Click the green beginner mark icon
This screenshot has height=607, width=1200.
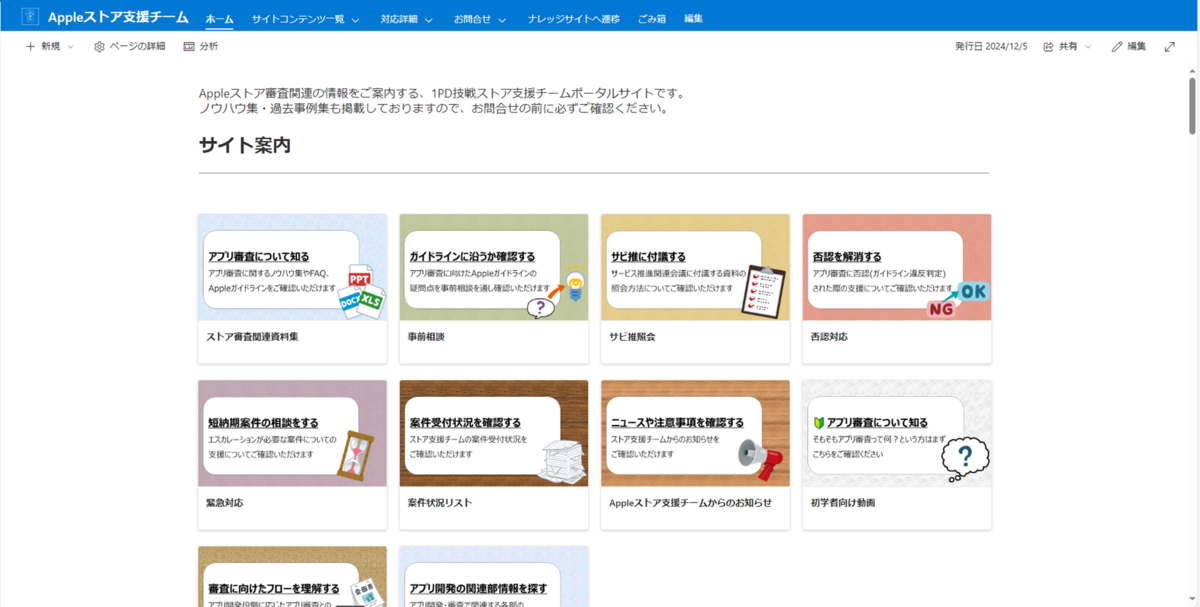[x=819, y=423]
